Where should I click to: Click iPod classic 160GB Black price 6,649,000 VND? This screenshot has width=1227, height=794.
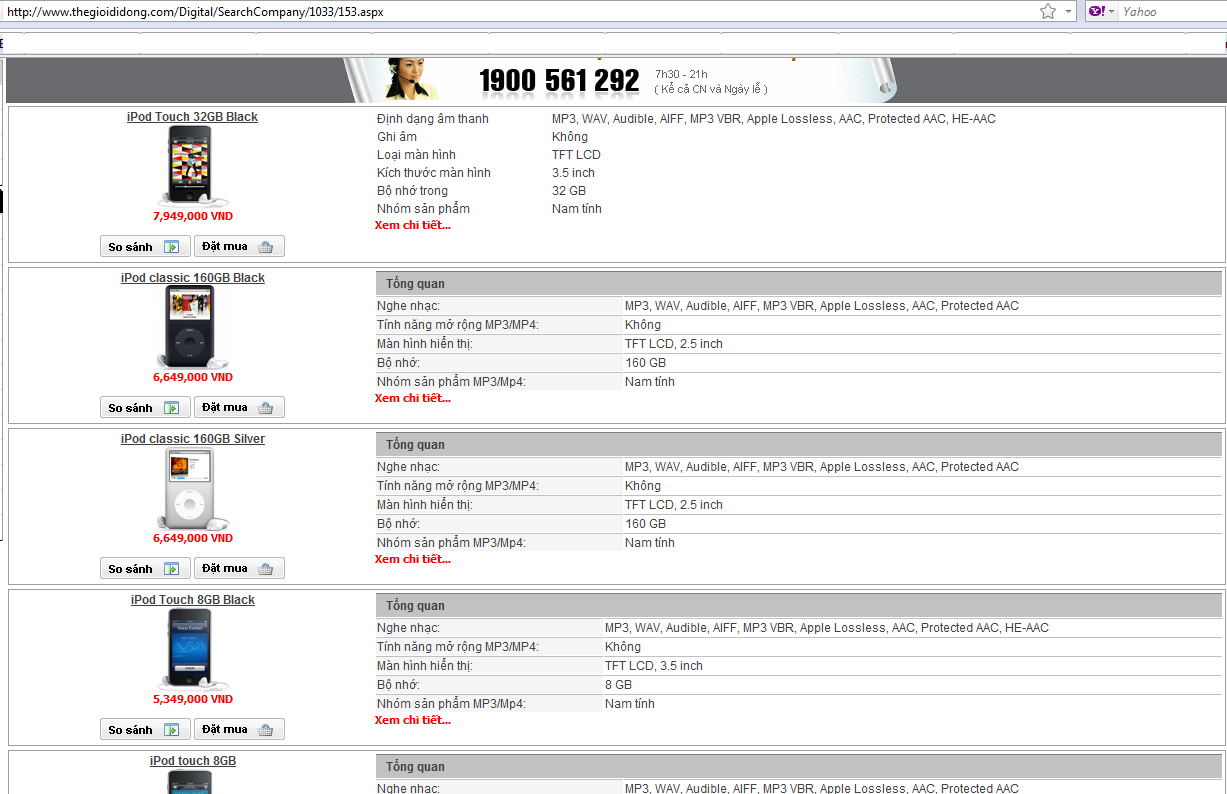coord(193,377)
